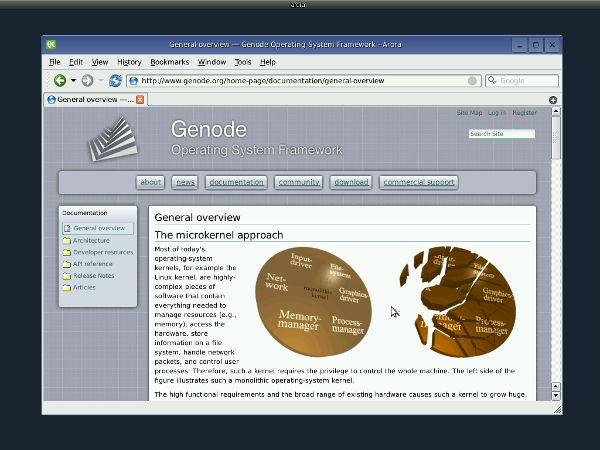
Task: Click the Qt application icon in title bar
Action: click(51, 44)
